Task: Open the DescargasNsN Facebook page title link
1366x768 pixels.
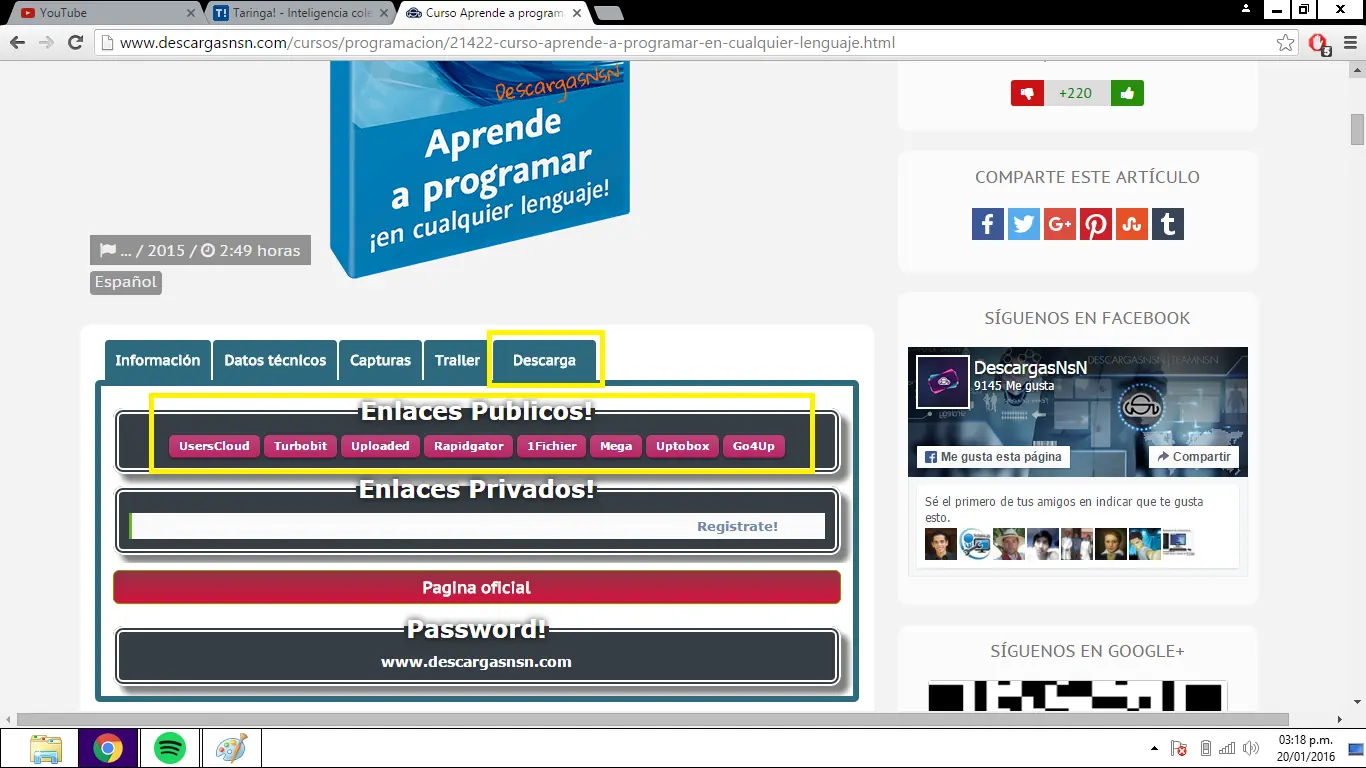Action: tap(1030, 368)
